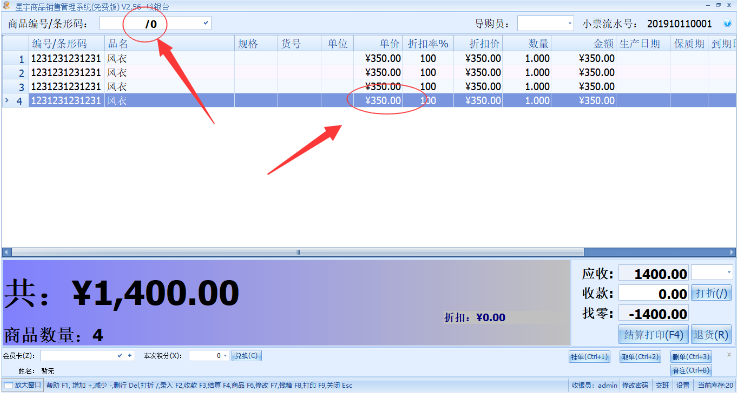Open the 导购员 dropdown

pos(569,23)
